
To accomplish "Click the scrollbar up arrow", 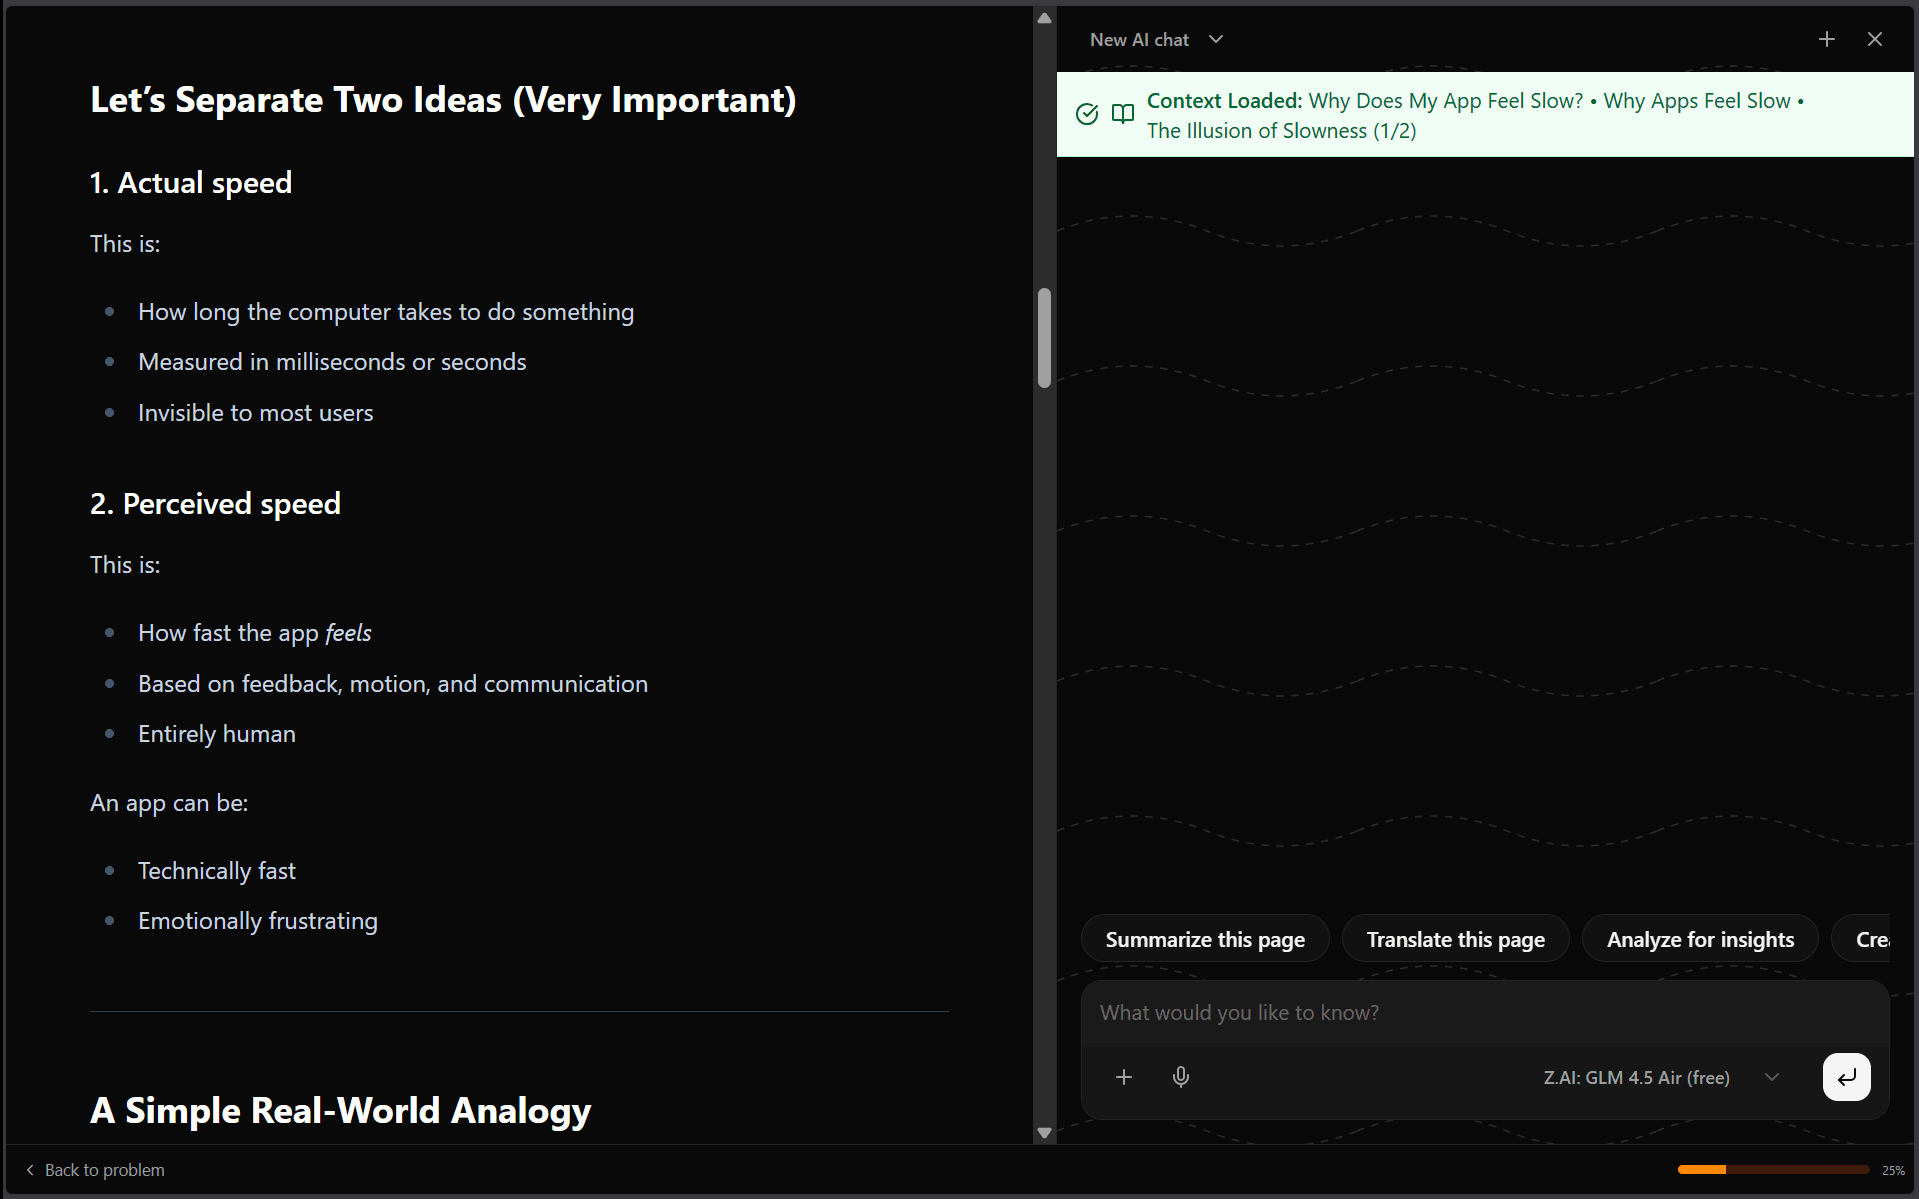I will (x=1043, y=17).
